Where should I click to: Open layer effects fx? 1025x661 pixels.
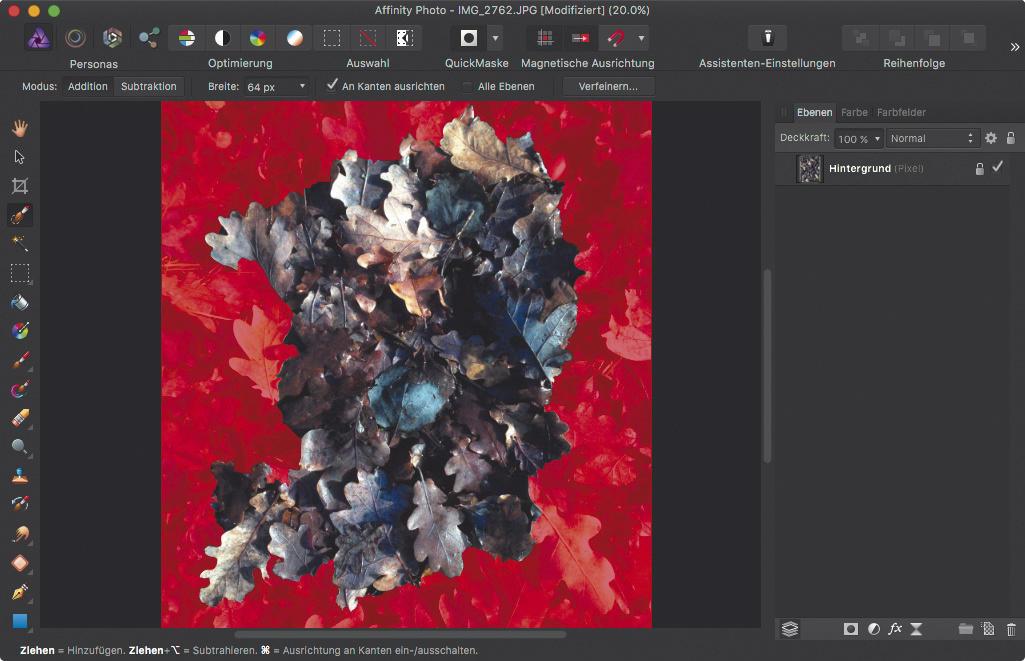[896, 629]
